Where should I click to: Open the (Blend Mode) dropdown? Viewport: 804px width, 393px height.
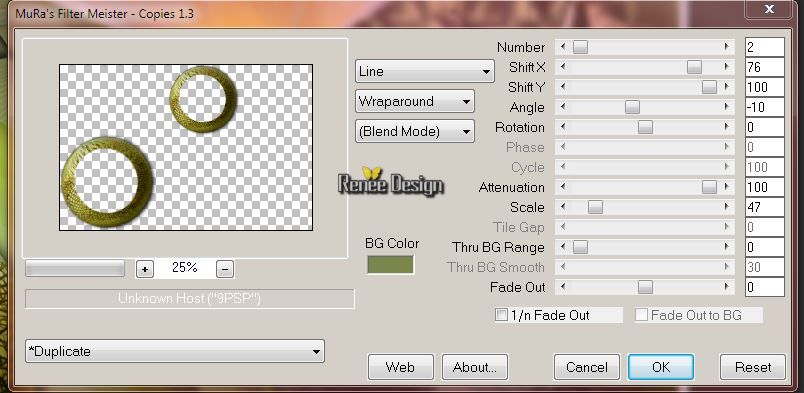click(415, 131)
